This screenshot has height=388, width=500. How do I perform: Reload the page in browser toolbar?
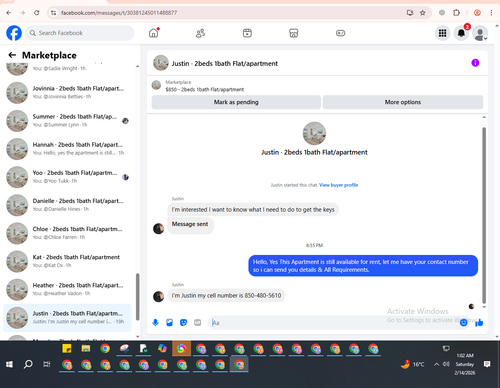pyautogui.click(x=37, y=13)
